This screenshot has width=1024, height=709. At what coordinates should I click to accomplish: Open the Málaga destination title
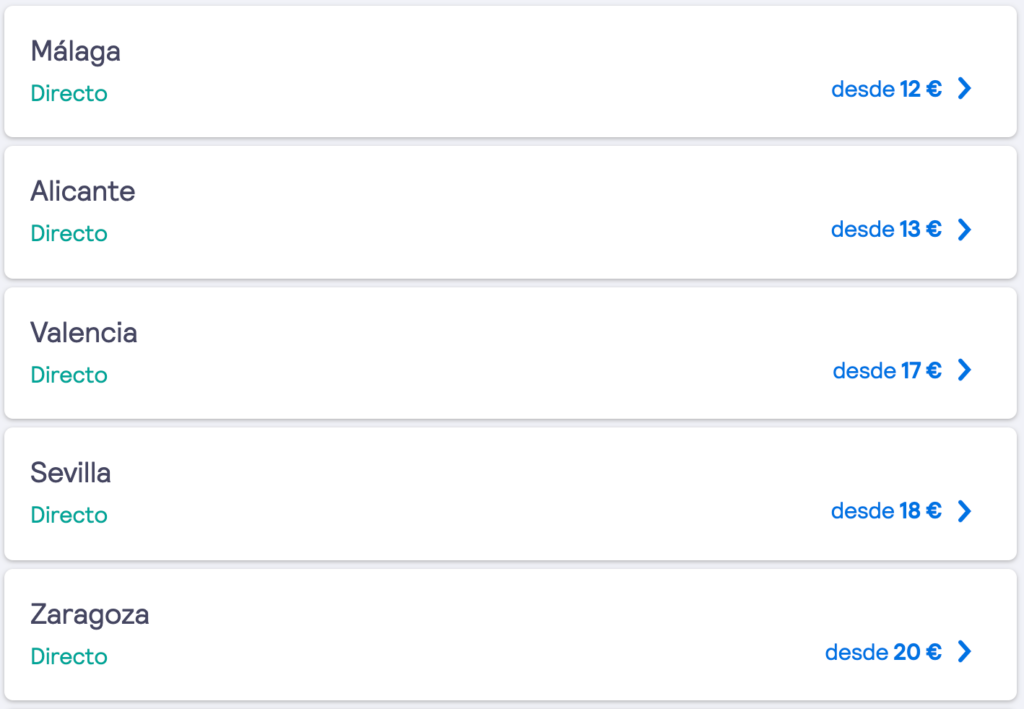click(76, 52)
